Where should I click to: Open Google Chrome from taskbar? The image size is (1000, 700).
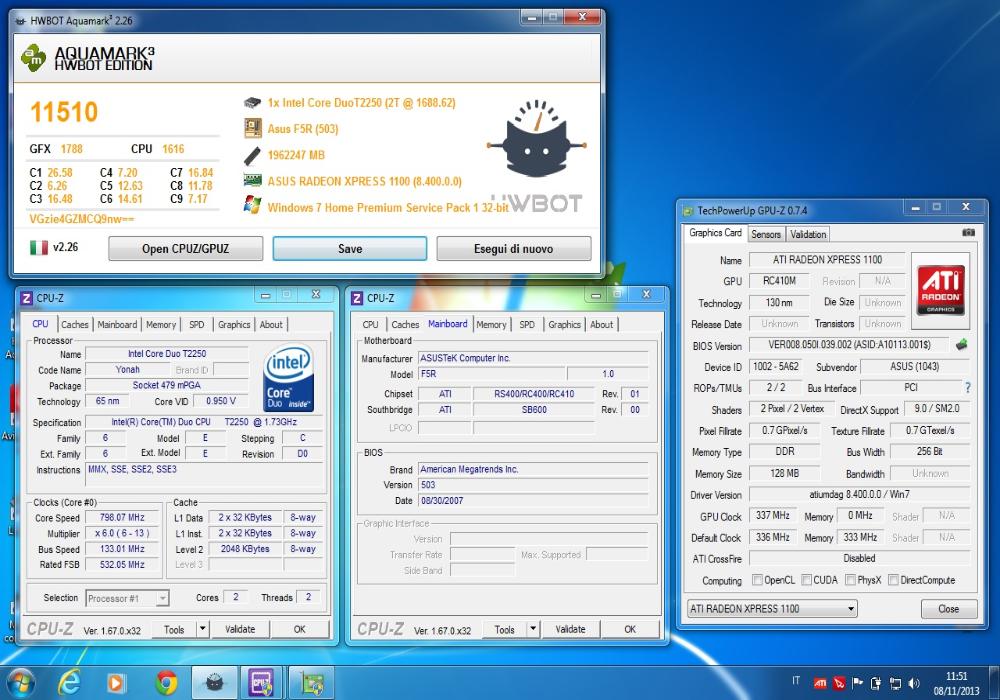[166, 683]
